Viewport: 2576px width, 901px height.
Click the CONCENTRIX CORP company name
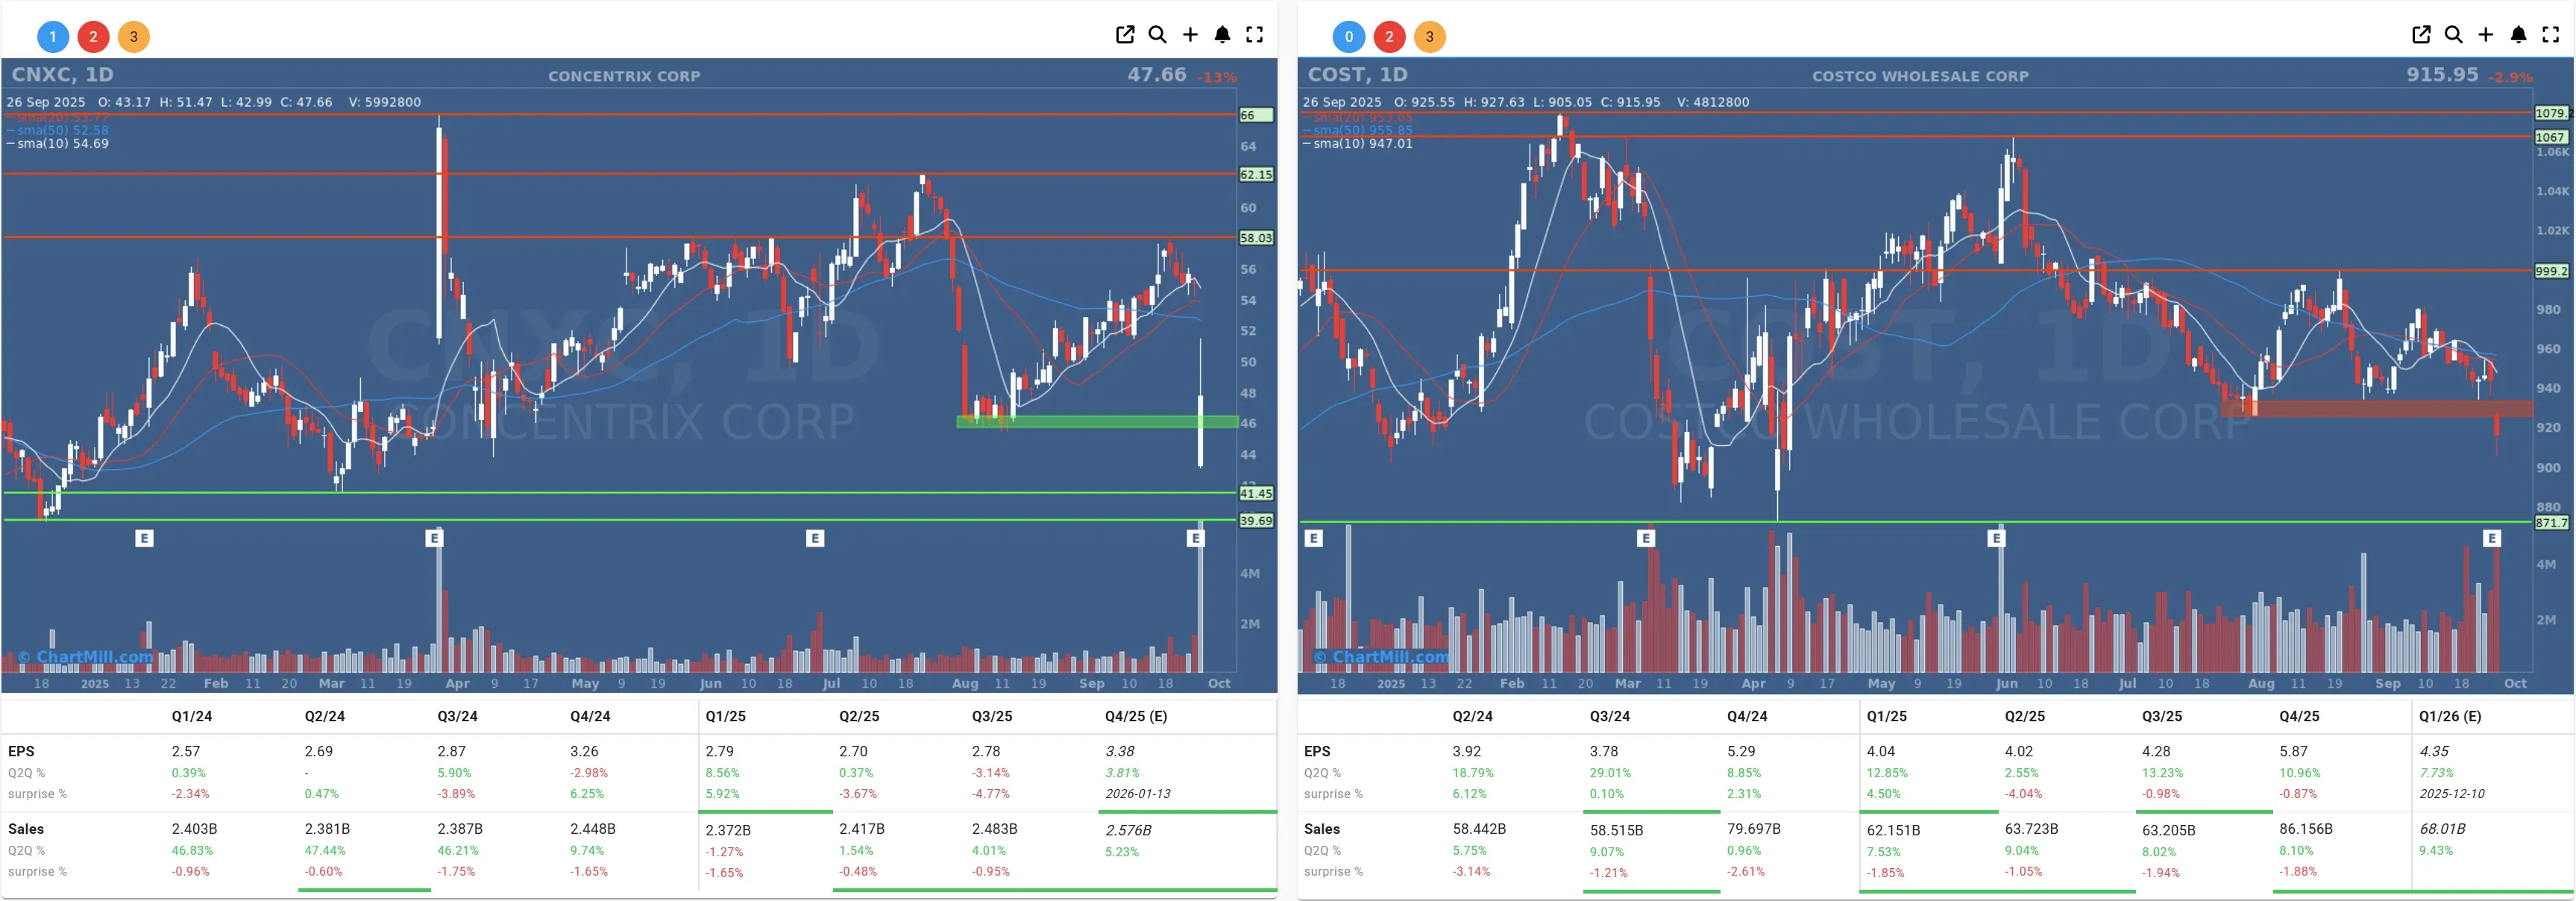(x=624, y=76)
